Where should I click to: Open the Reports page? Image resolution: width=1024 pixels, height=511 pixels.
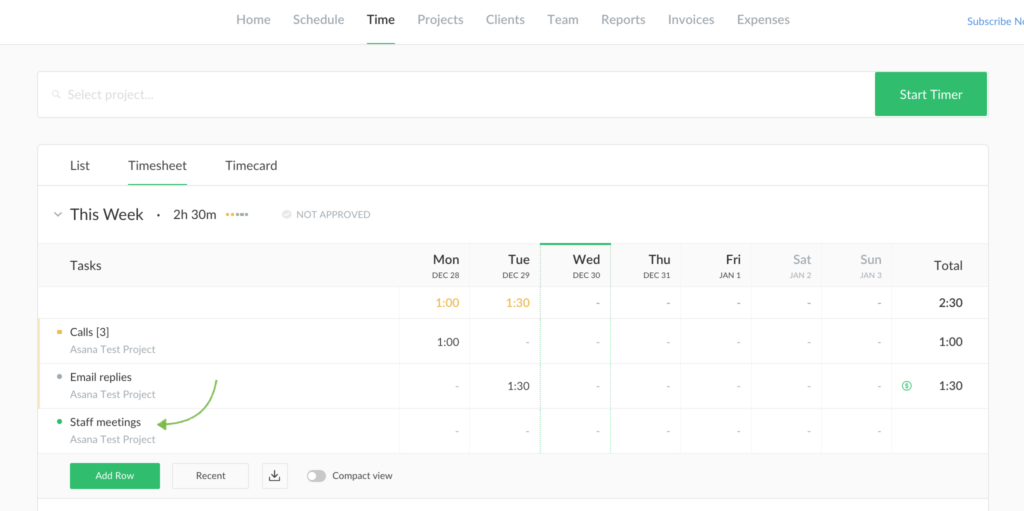(x=624, y=20)
